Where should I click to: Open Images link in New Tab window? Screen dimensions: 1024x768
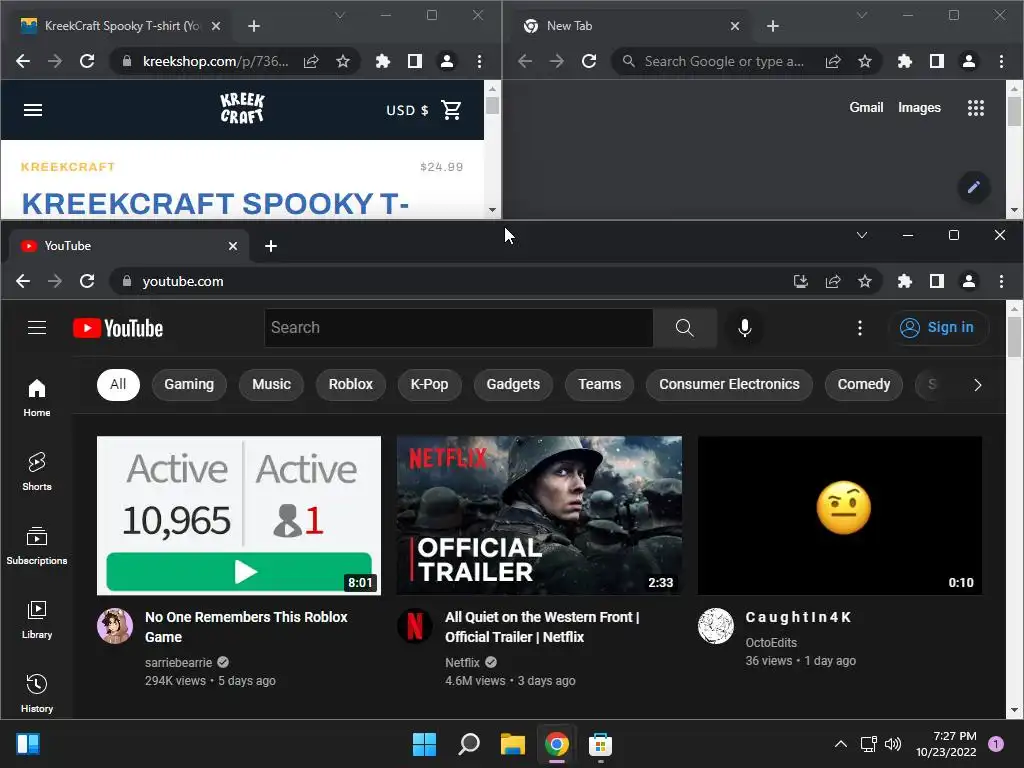click(919, 108)
